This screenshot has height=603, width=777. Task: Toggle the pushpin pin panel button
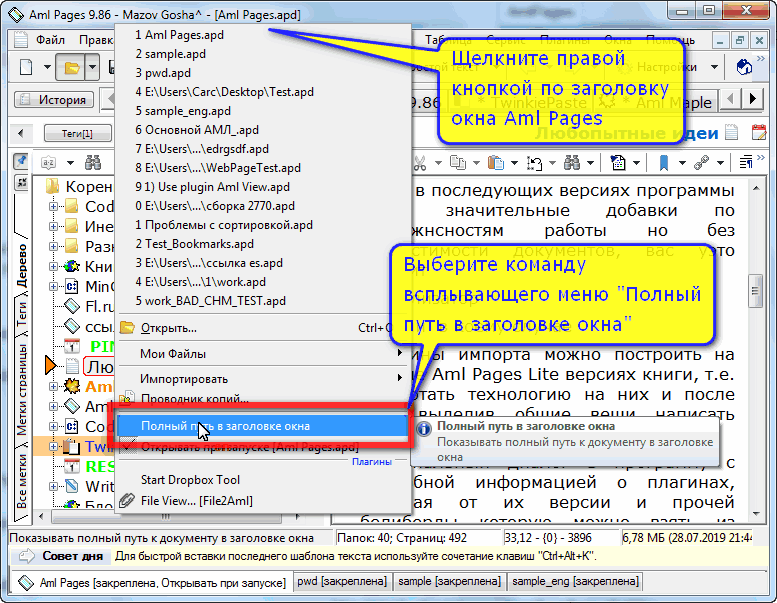click(21, 161)
